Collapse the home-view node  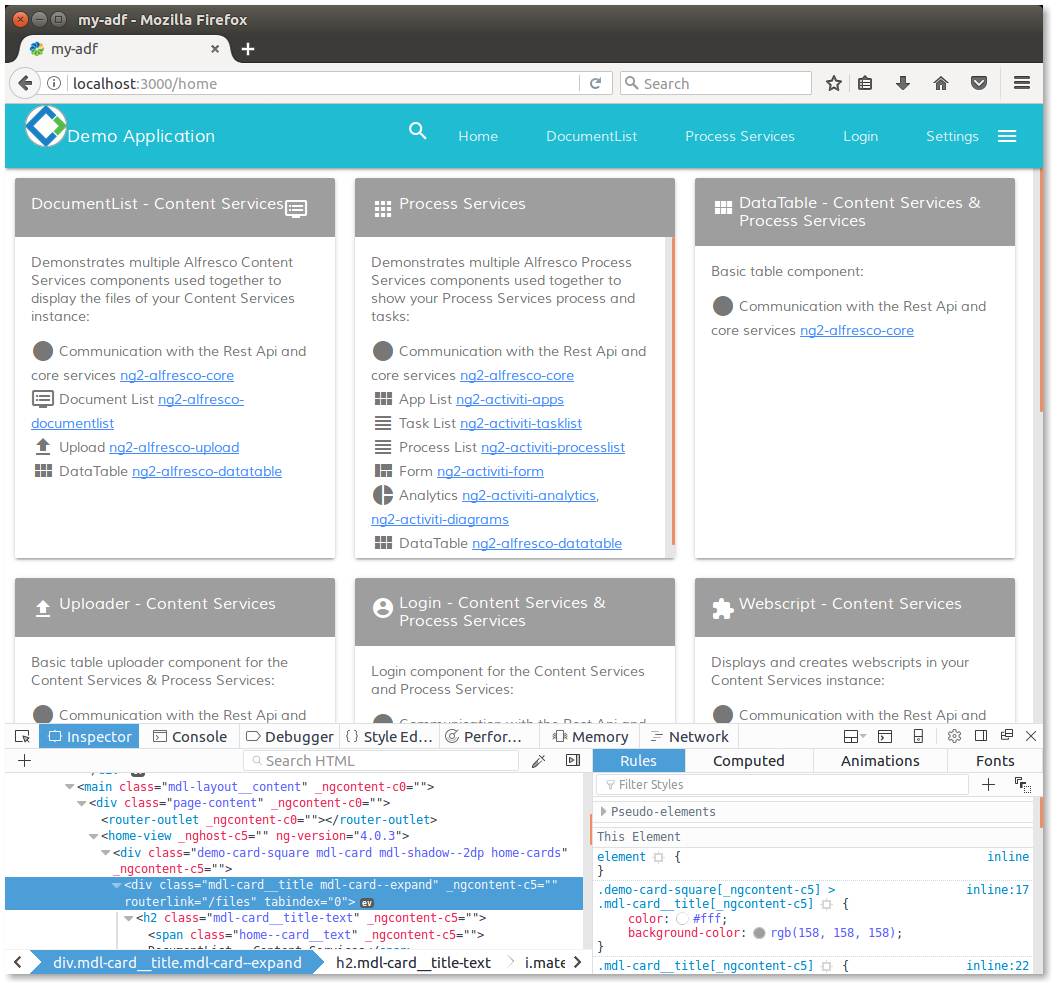click(93, 836)
